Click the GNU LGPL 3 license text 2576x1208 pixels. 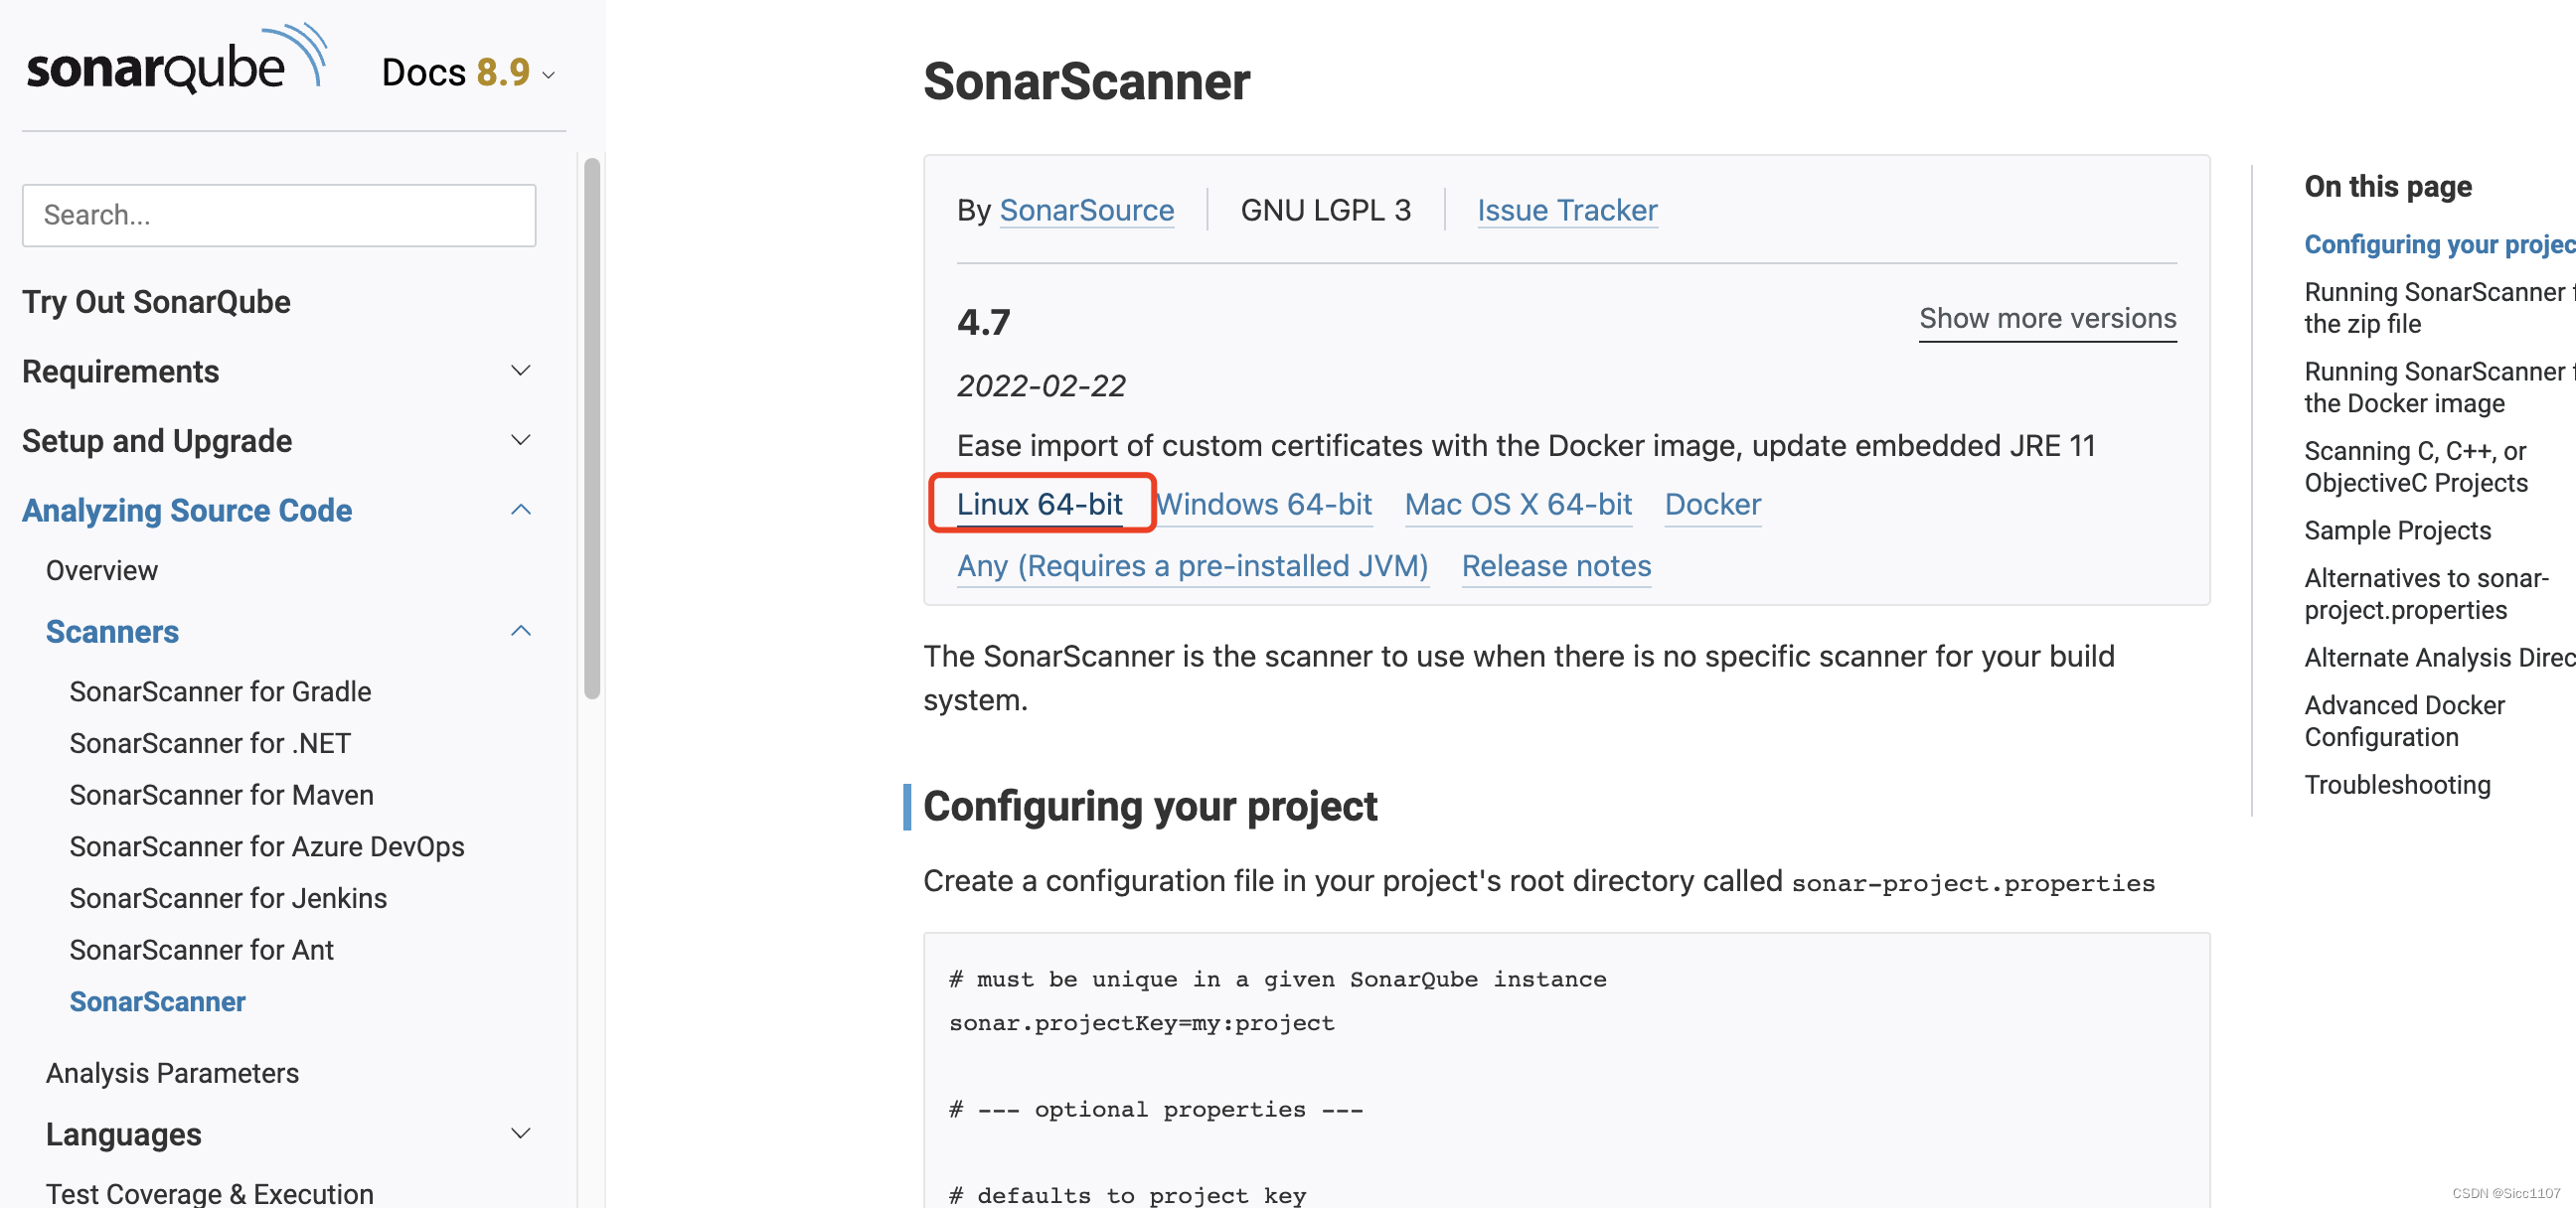coord(1325,210)
